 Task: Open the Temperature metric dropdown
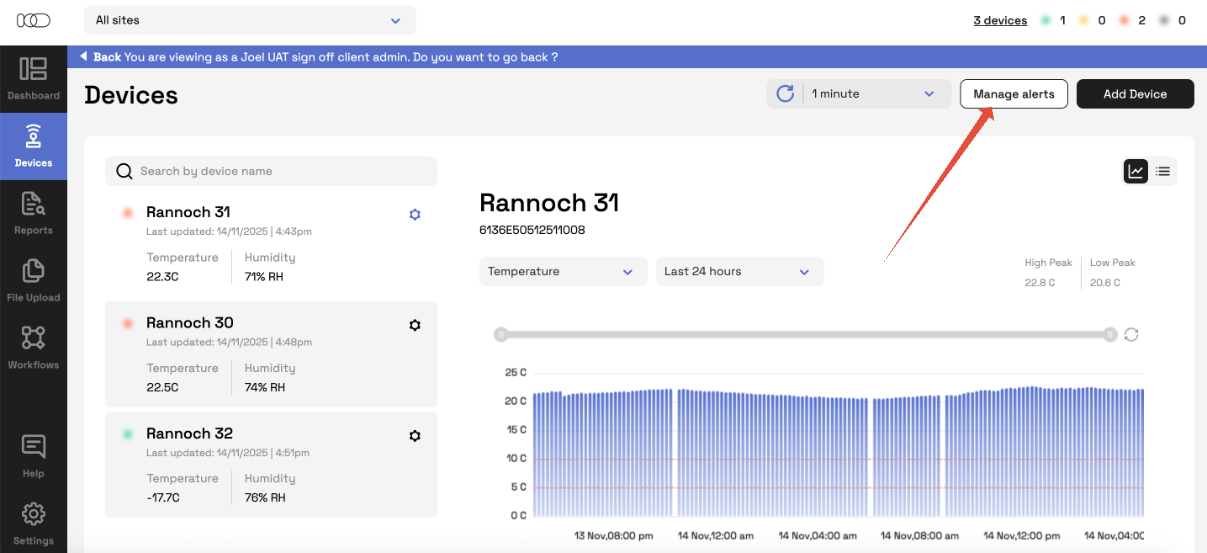561,271
